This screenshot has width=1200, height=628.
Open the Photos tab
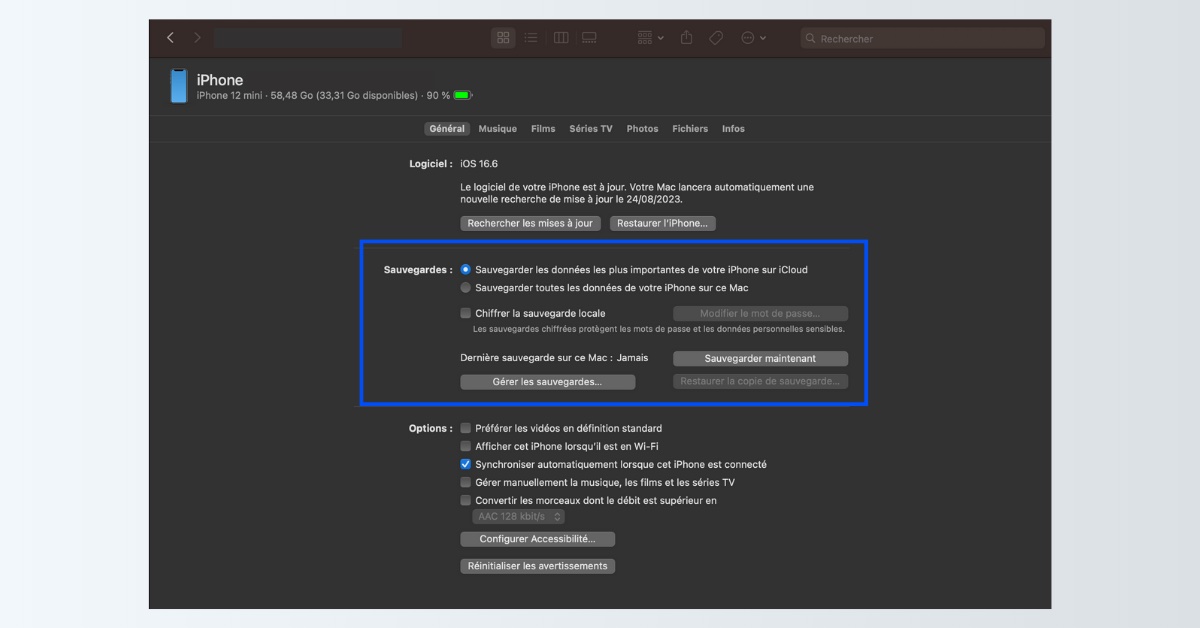pos(642,129)
